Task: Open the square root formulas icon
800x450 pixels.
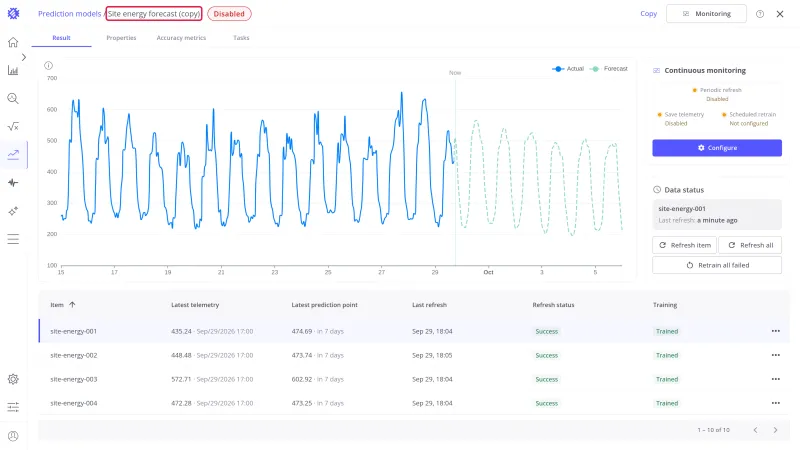Action: tap(13, 127)
